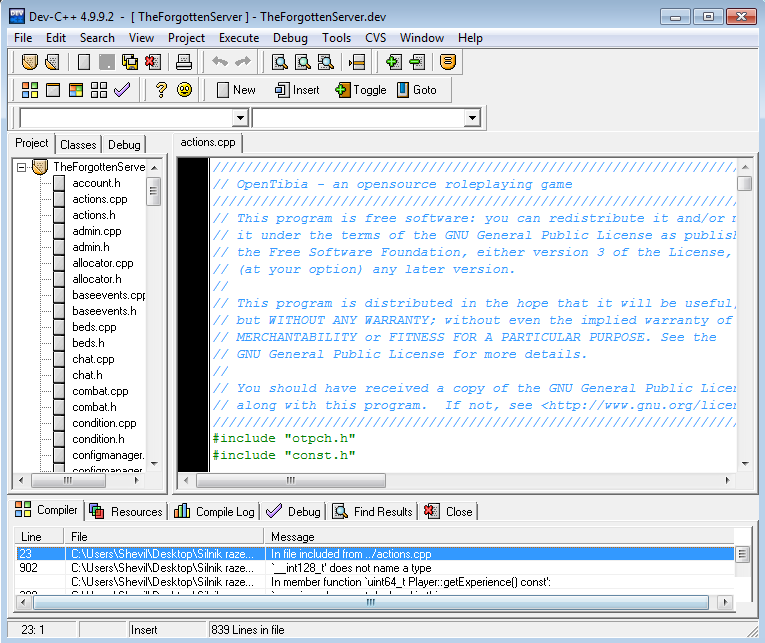Image resolution: width=765 pixels, height=643 pixels.
Task: Open the Resources bottom panel tab
Action: [126, 511]
